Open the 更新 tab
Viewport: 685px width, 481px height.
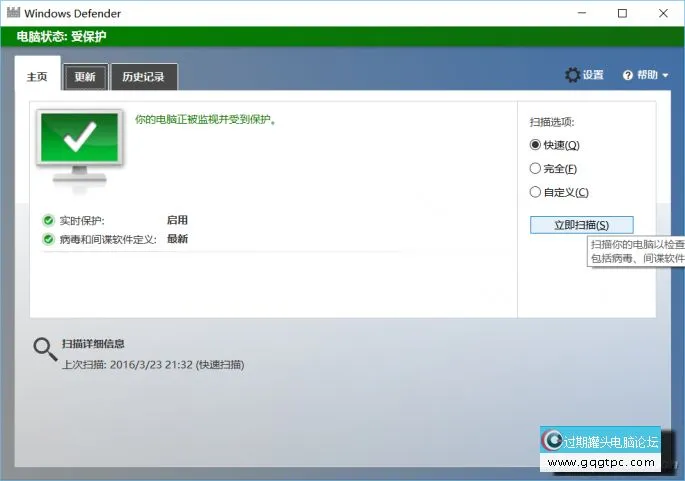[85, 77]
